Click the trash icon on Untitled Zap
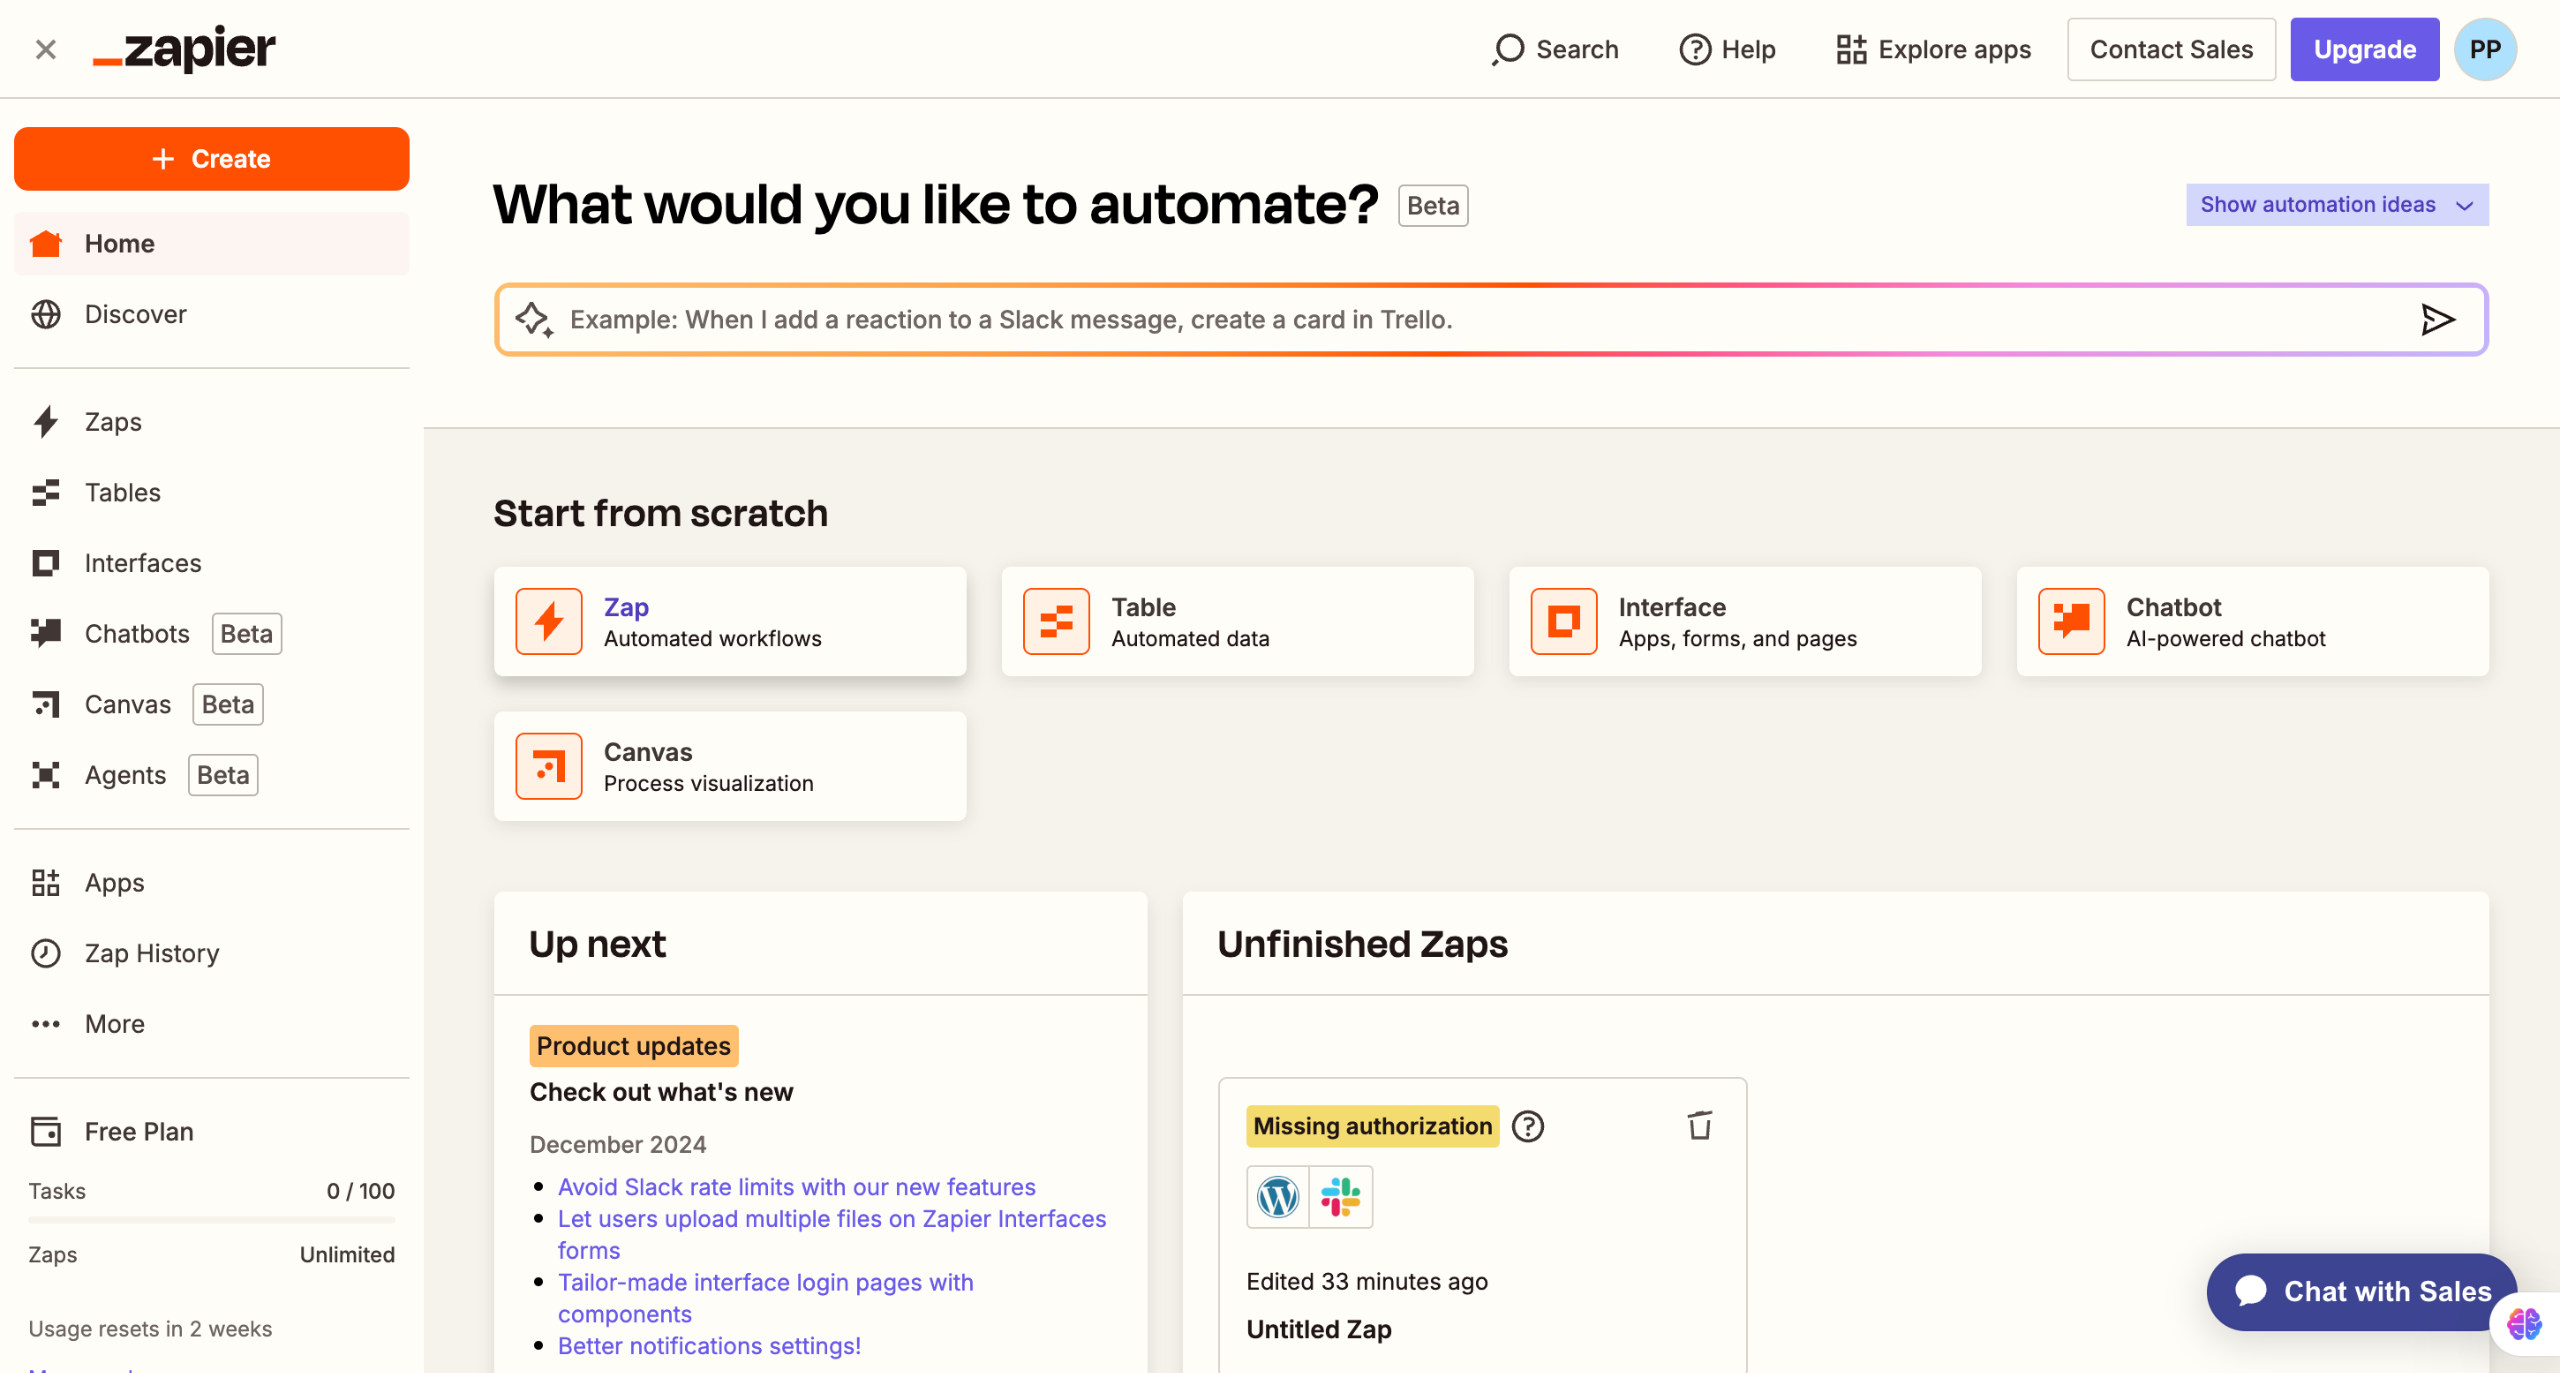Screen dimensions: 2560x1373 coord(1699,1126)
